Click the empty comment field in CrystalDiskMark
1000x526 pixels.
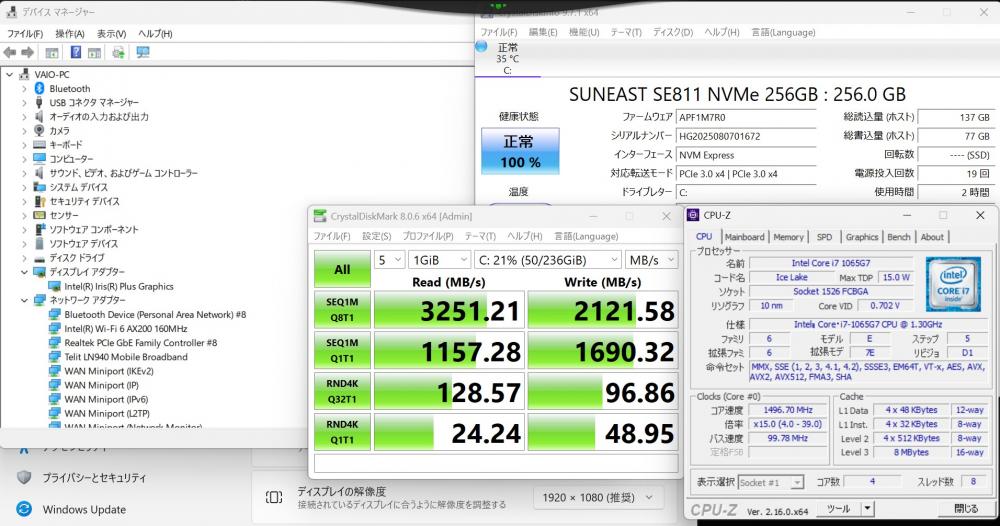tap(496, 463)
